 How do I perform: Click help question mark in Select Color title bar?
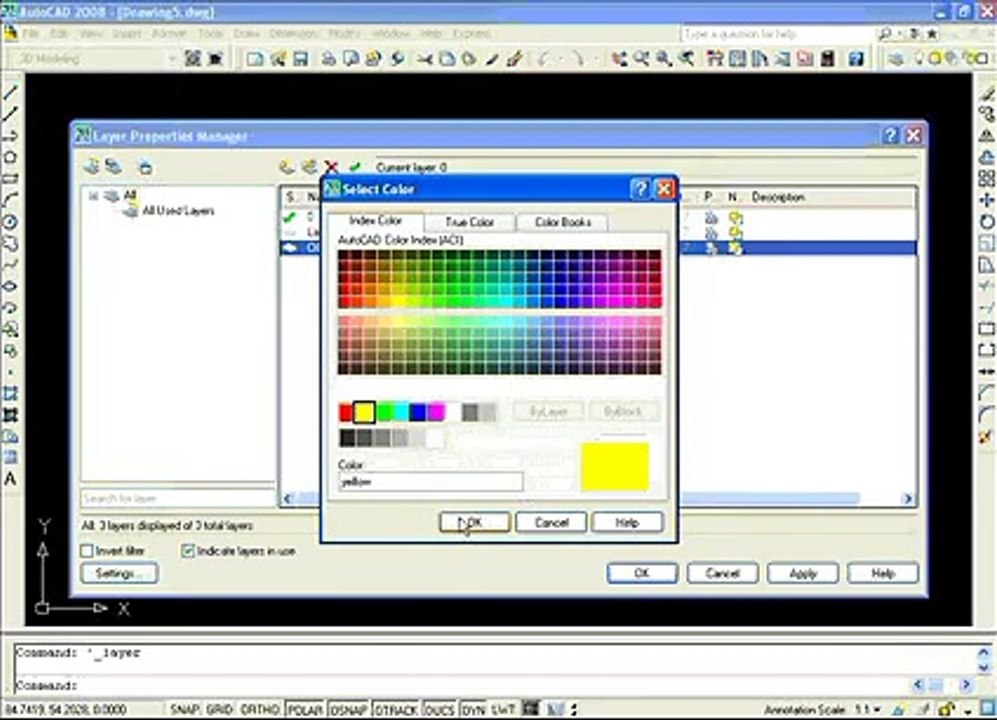tap(641, 189)
